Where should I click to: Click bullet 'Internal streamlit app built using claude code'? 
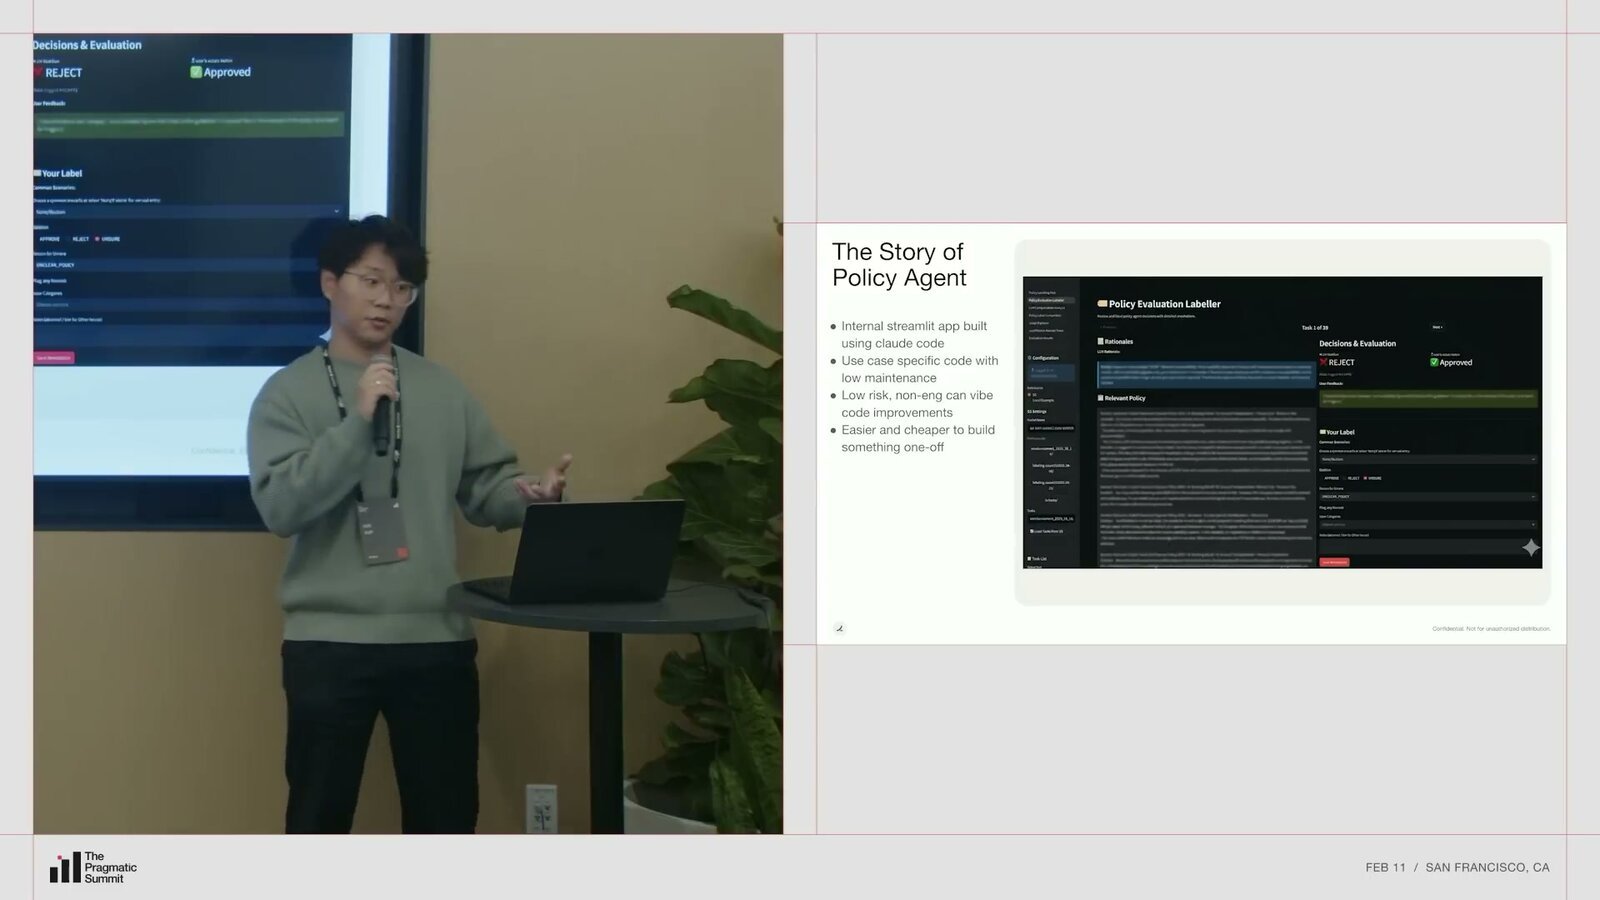tap(914, 334)
